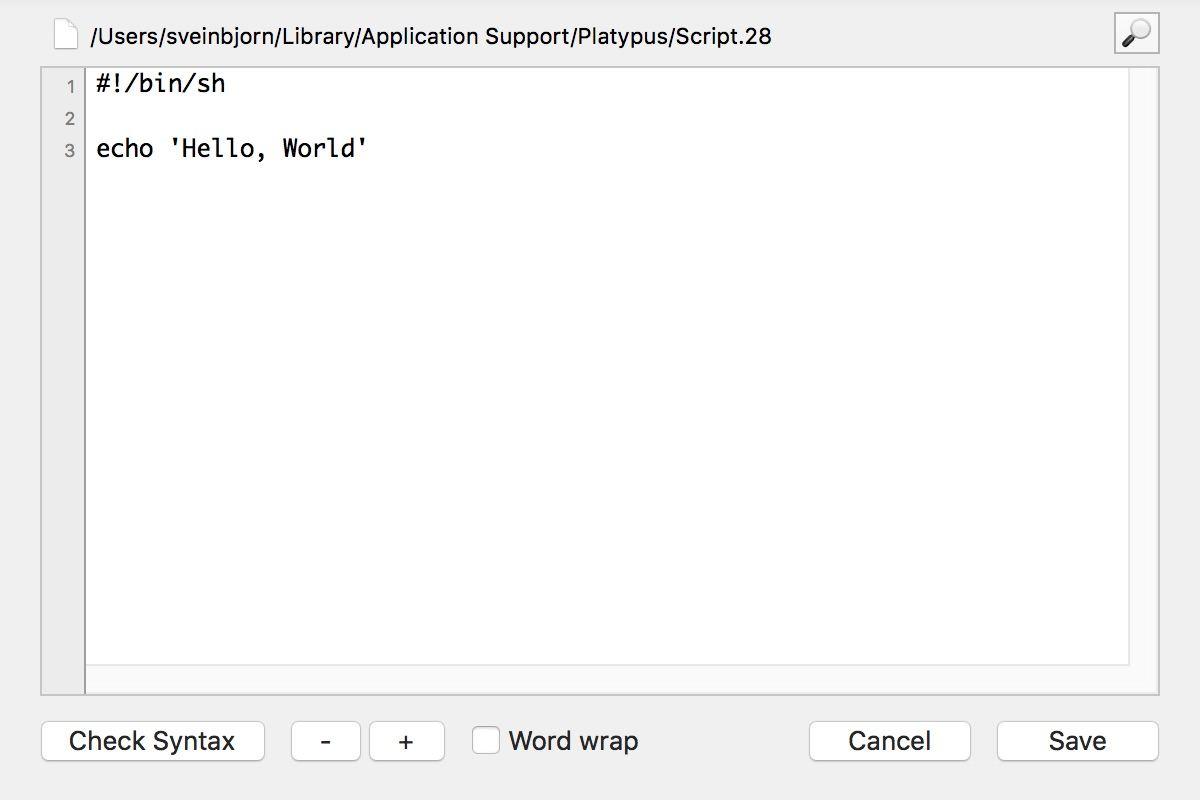1200x800 pixels.
Task: Save the script changes
Action: pos(1077,741)
